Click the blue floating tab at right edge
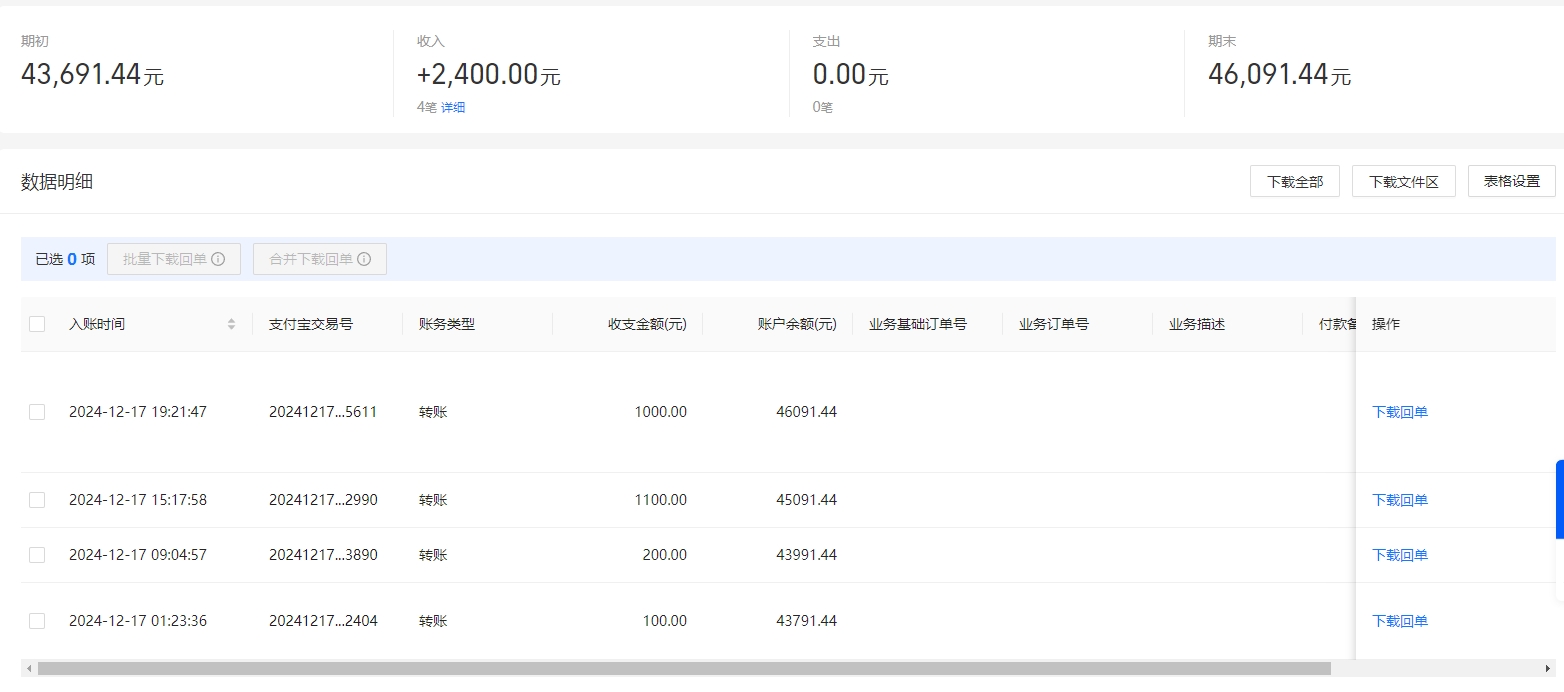The image size is (1564, 692). [x=1559, y=499]
